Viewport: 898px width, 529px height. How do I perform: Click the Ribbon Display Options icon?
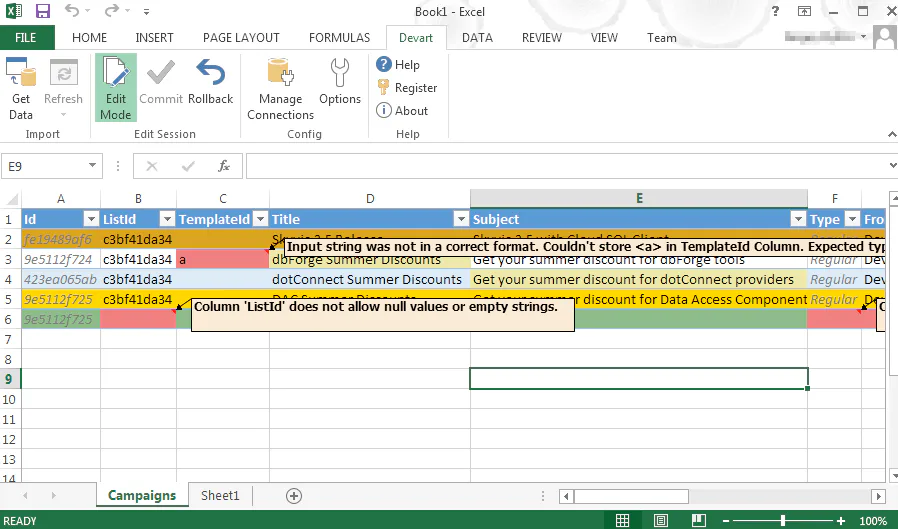(804, 11)
